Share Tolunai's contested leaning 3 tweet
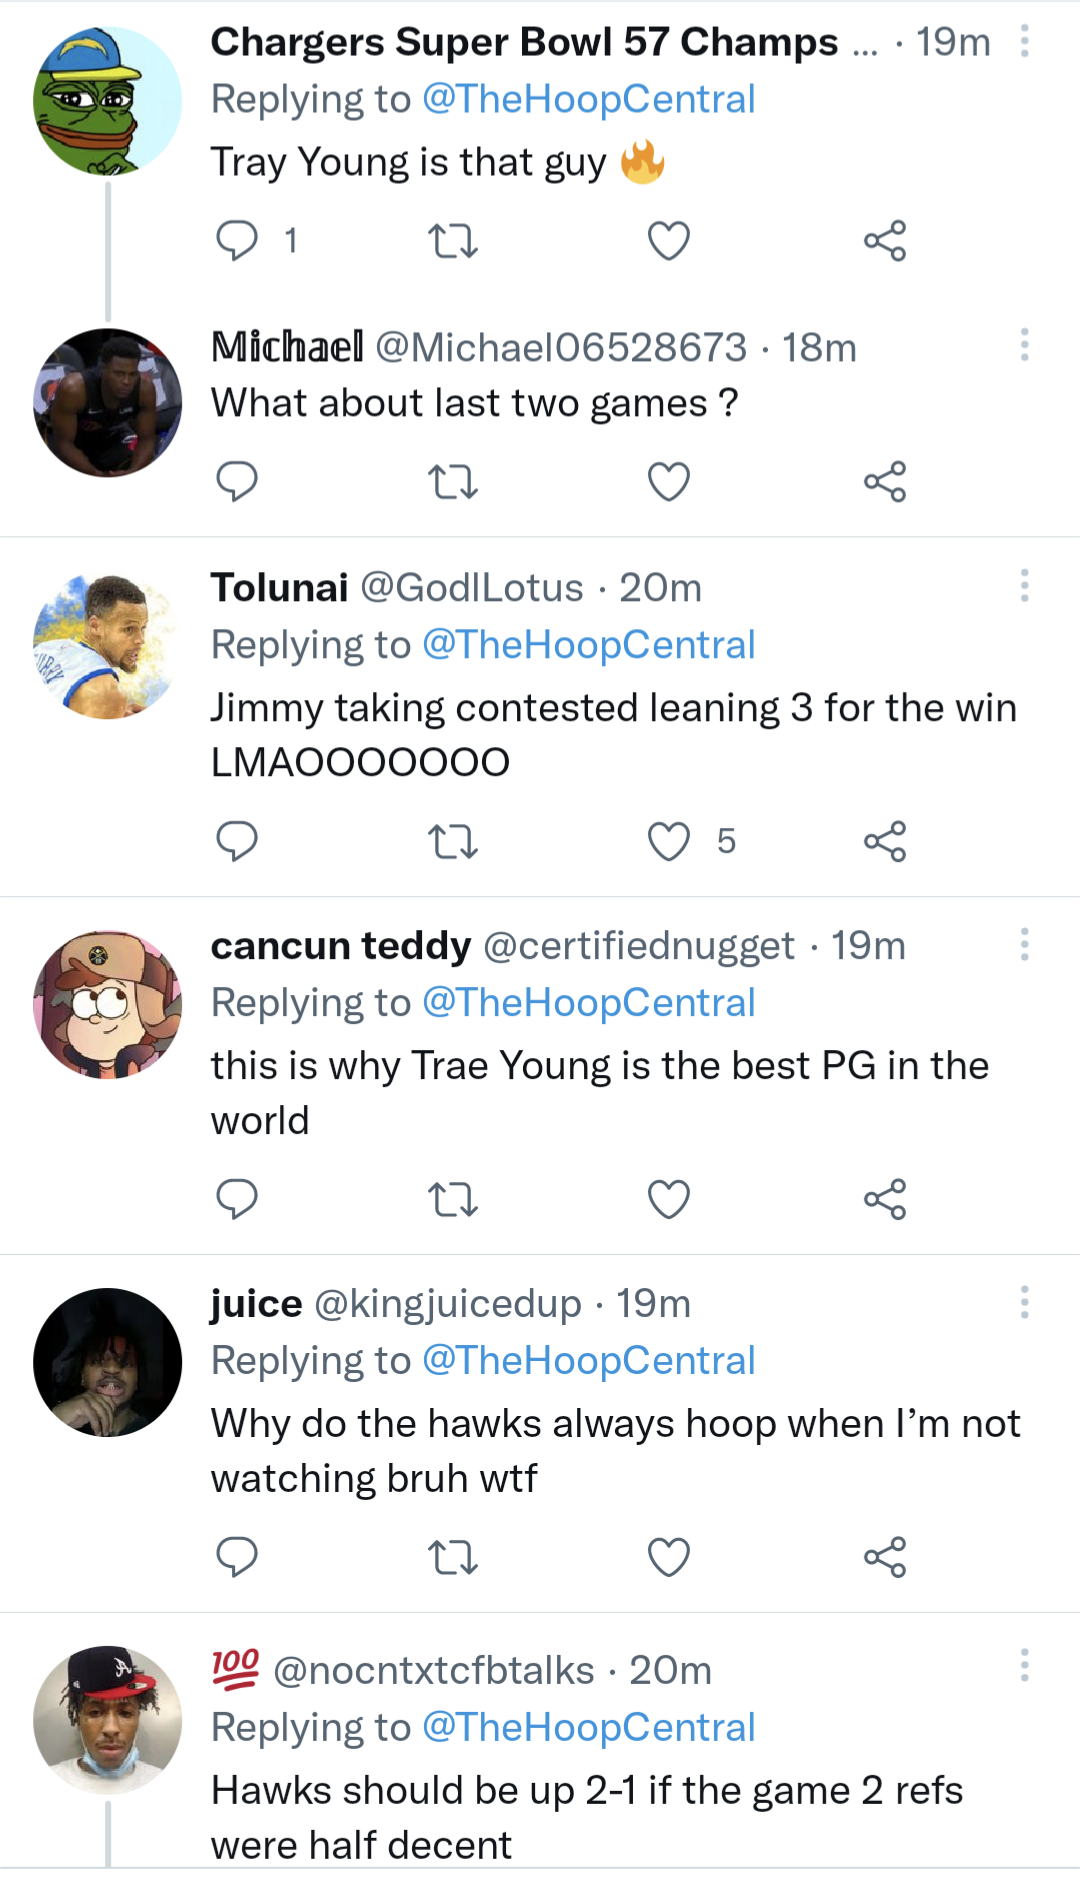Viewport: 1080px width, 1883px height. pyautogui.click(x=885, y=841)
